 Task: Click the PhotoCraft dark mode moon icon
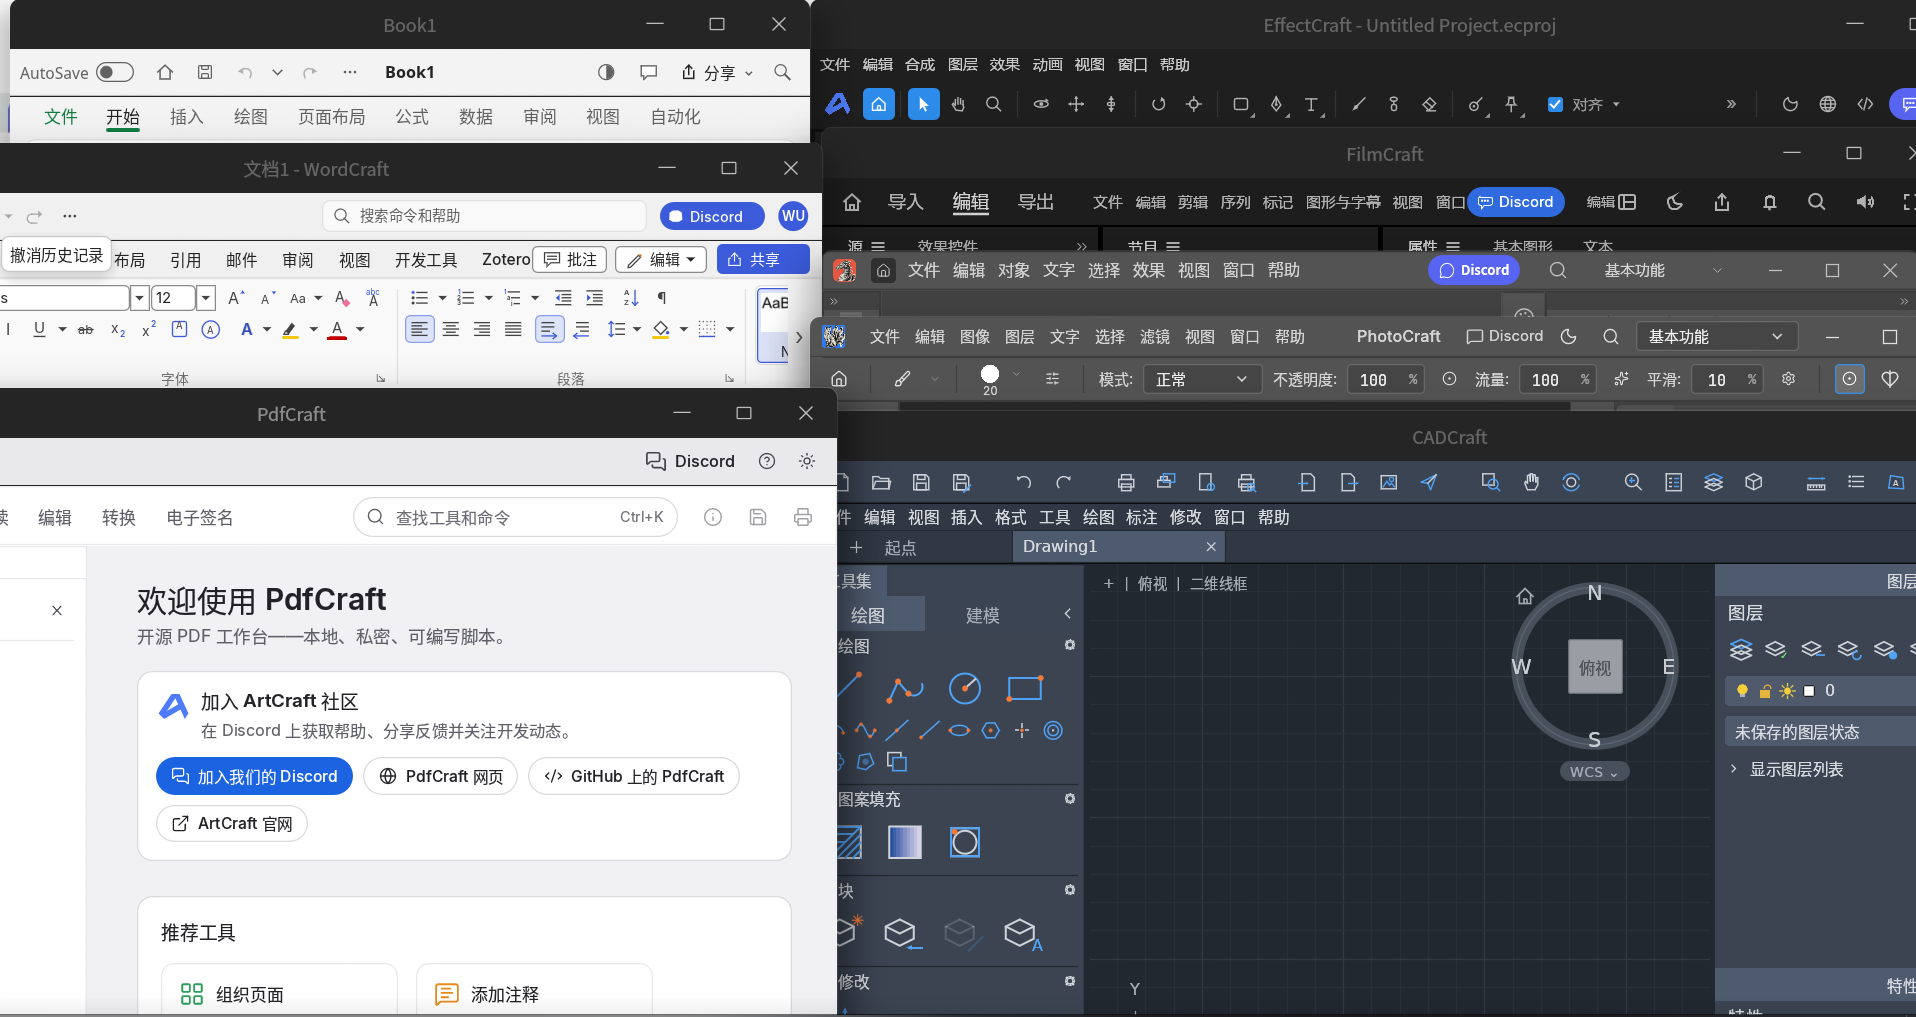click(x=1568, y=337)
